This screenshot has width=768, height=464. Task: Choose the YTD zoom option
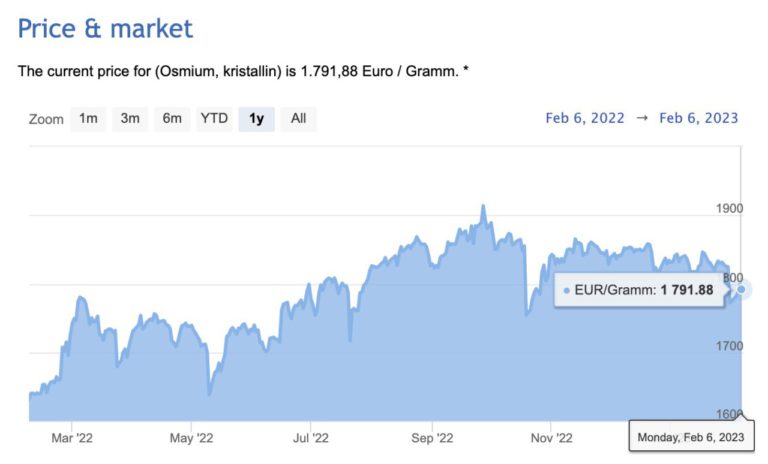tap(214, 119)
